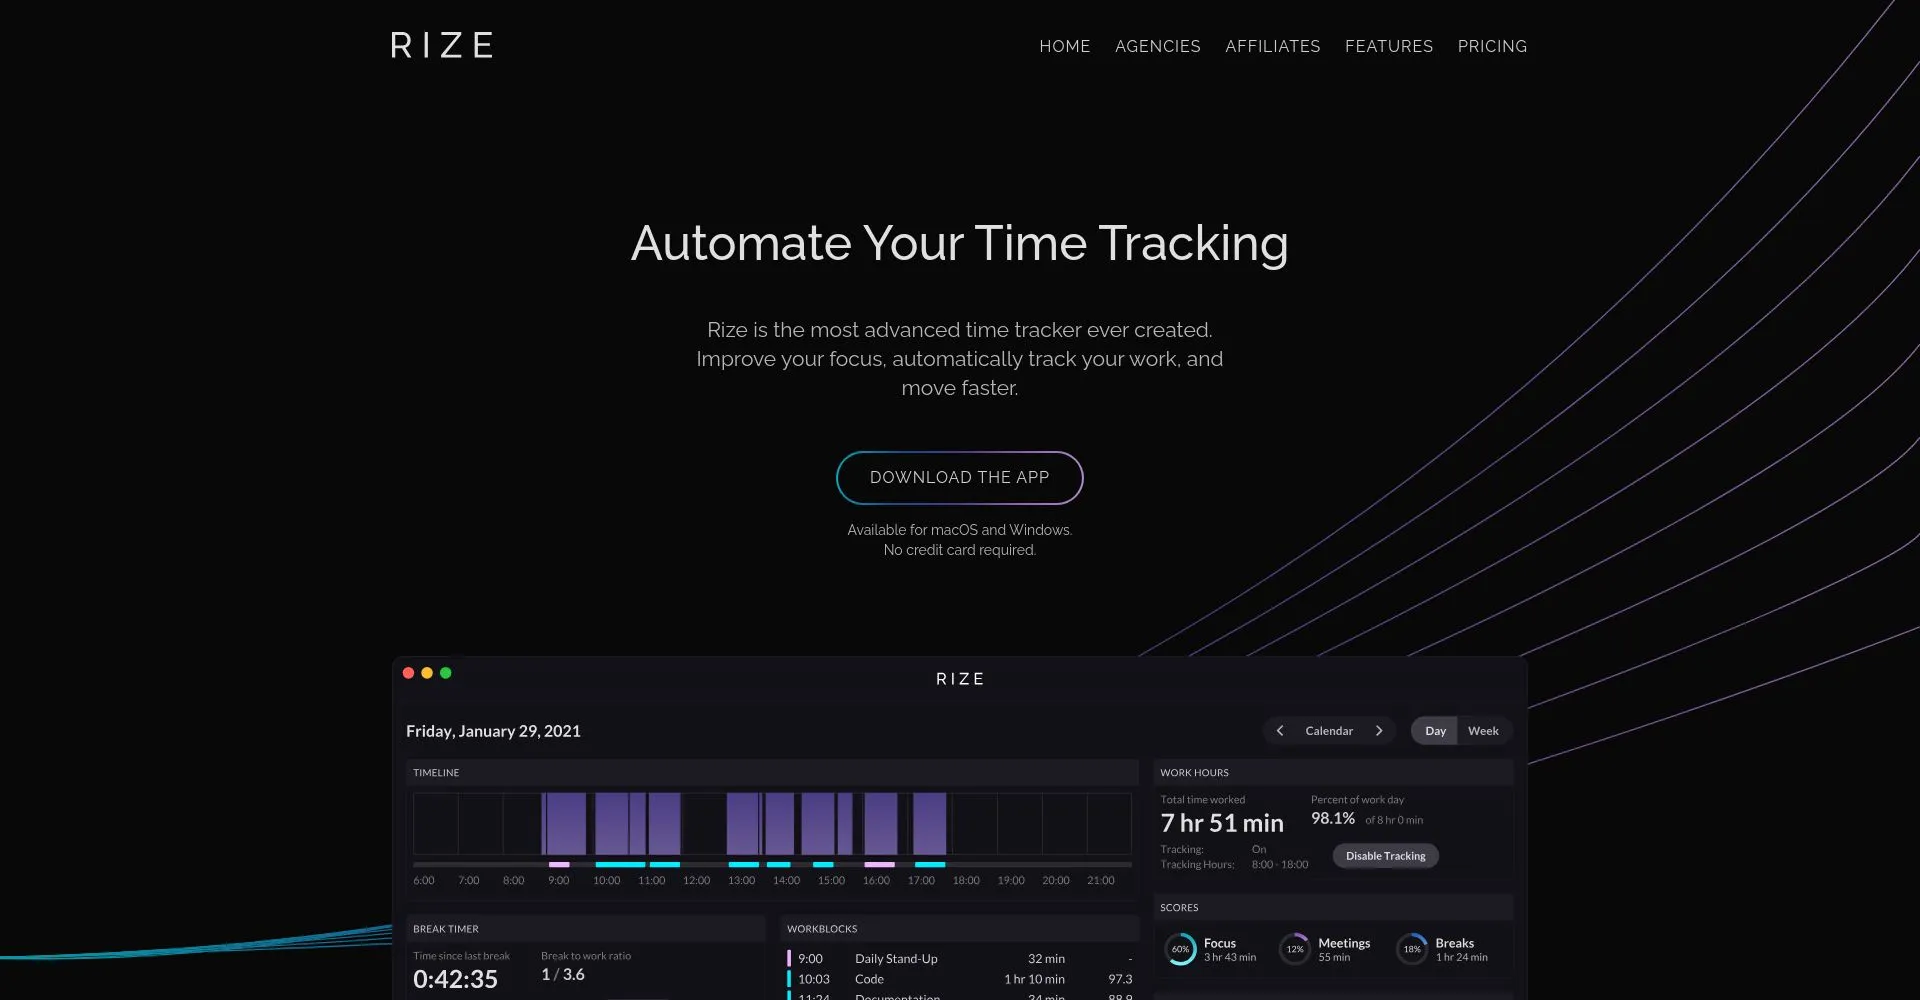
Task: Select the Daily Stand-Up workblock row
Action: 960,959
